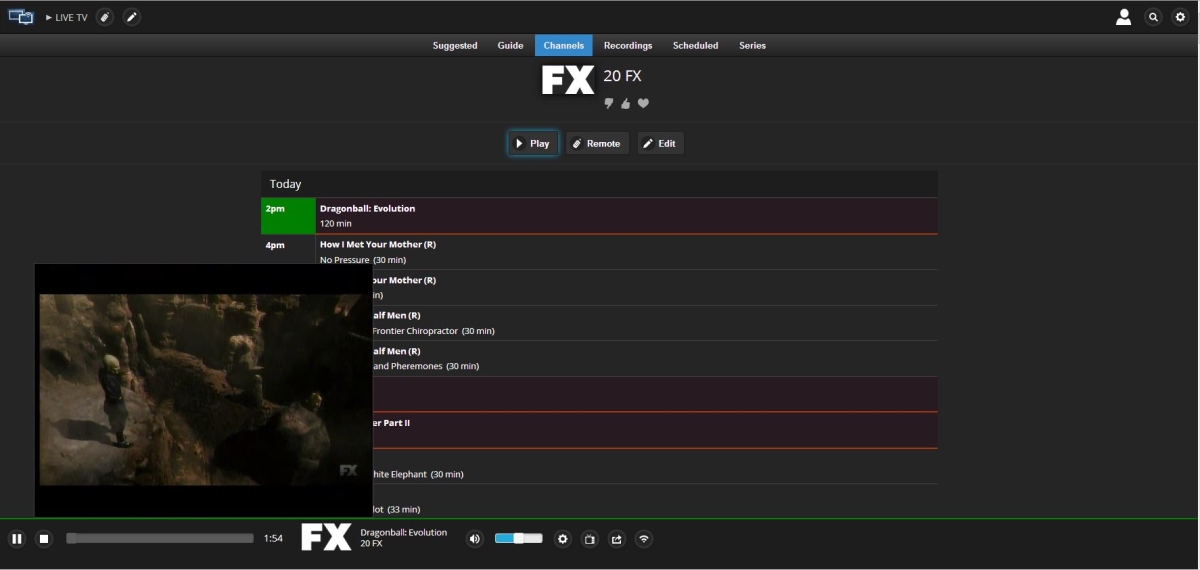Click the Remote button
This screenshot has height=570, width=1200.
(597, 144)
